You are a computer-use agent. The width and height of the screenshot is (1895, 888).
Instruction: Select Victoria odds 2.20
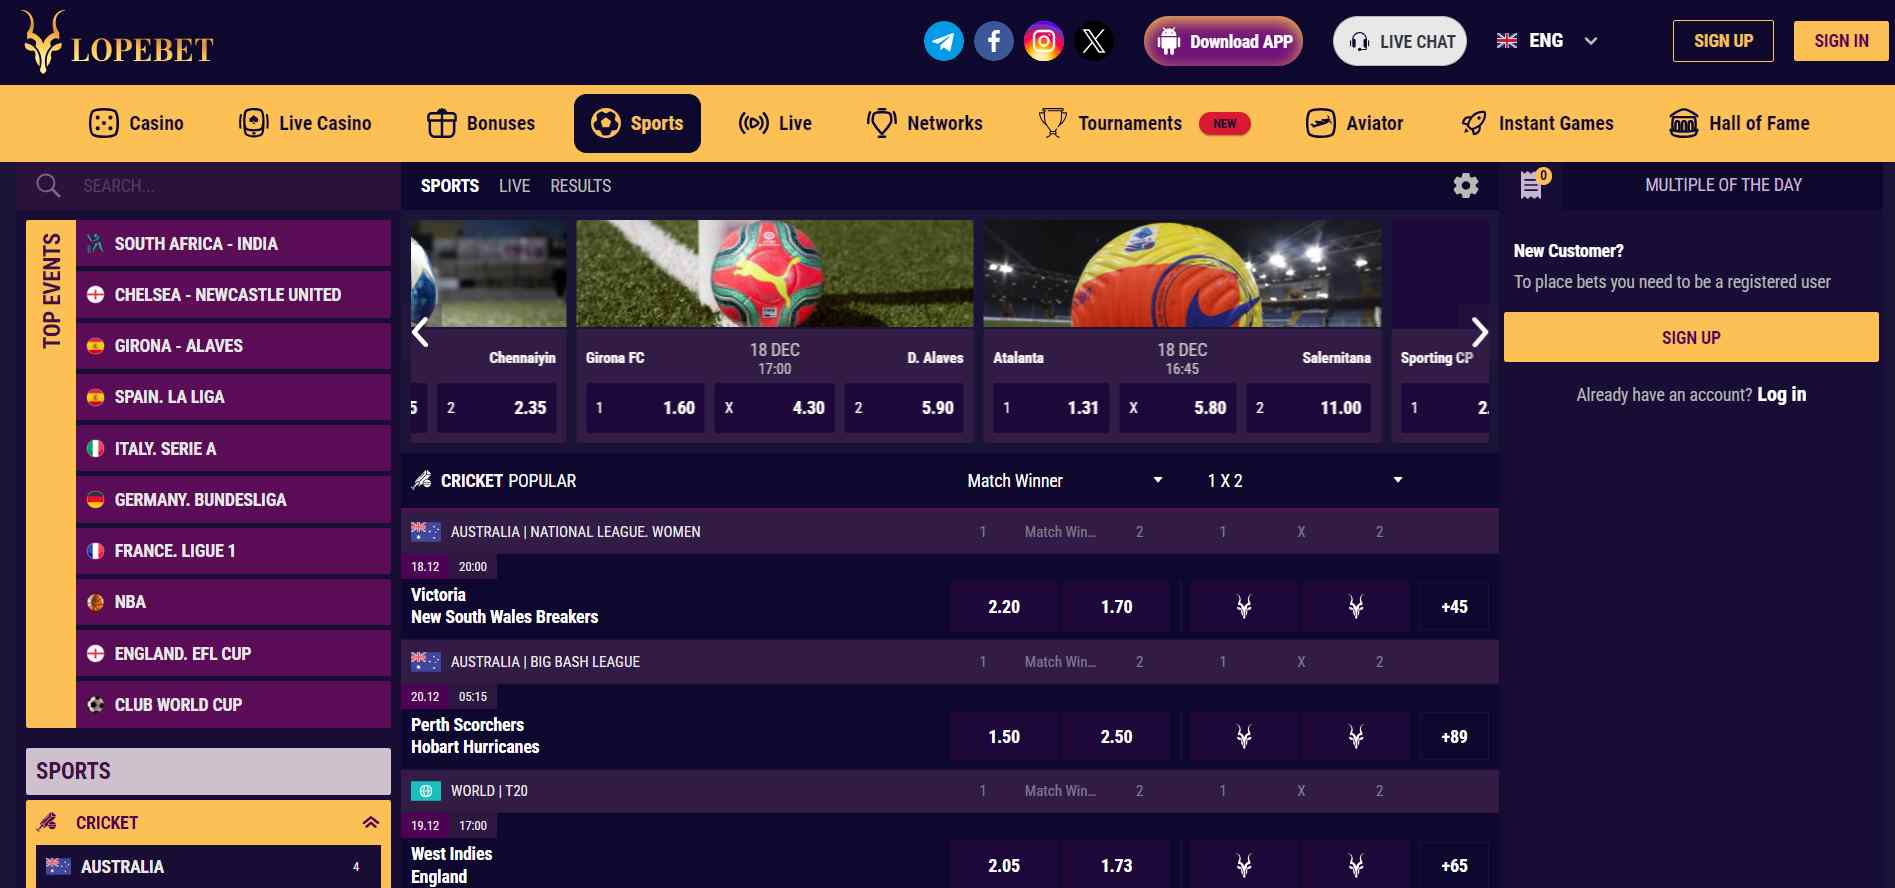pyautogui.click(x=1004, y=606)
